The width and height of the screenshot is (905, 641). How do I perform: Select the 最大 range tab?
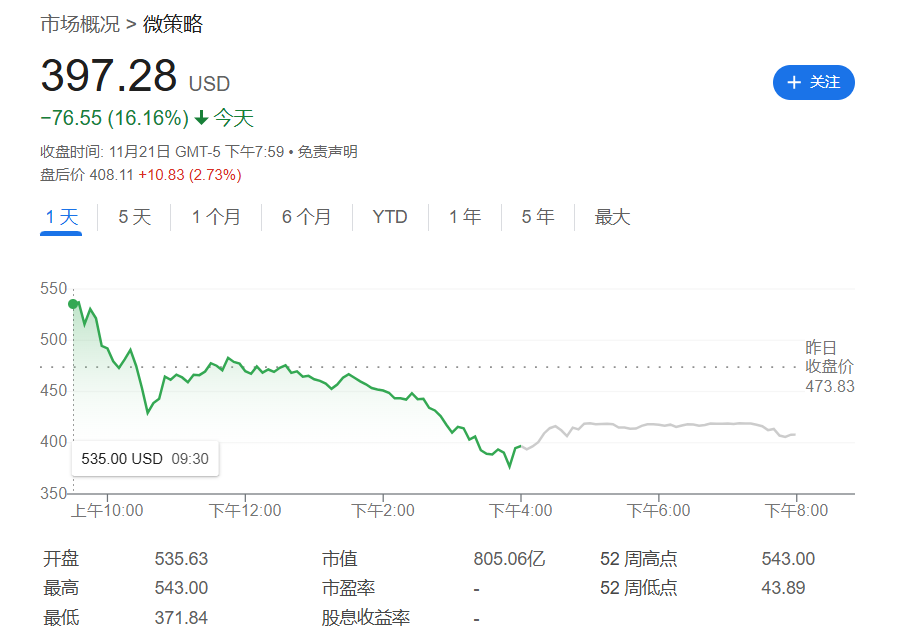click(x=612, y=217)
